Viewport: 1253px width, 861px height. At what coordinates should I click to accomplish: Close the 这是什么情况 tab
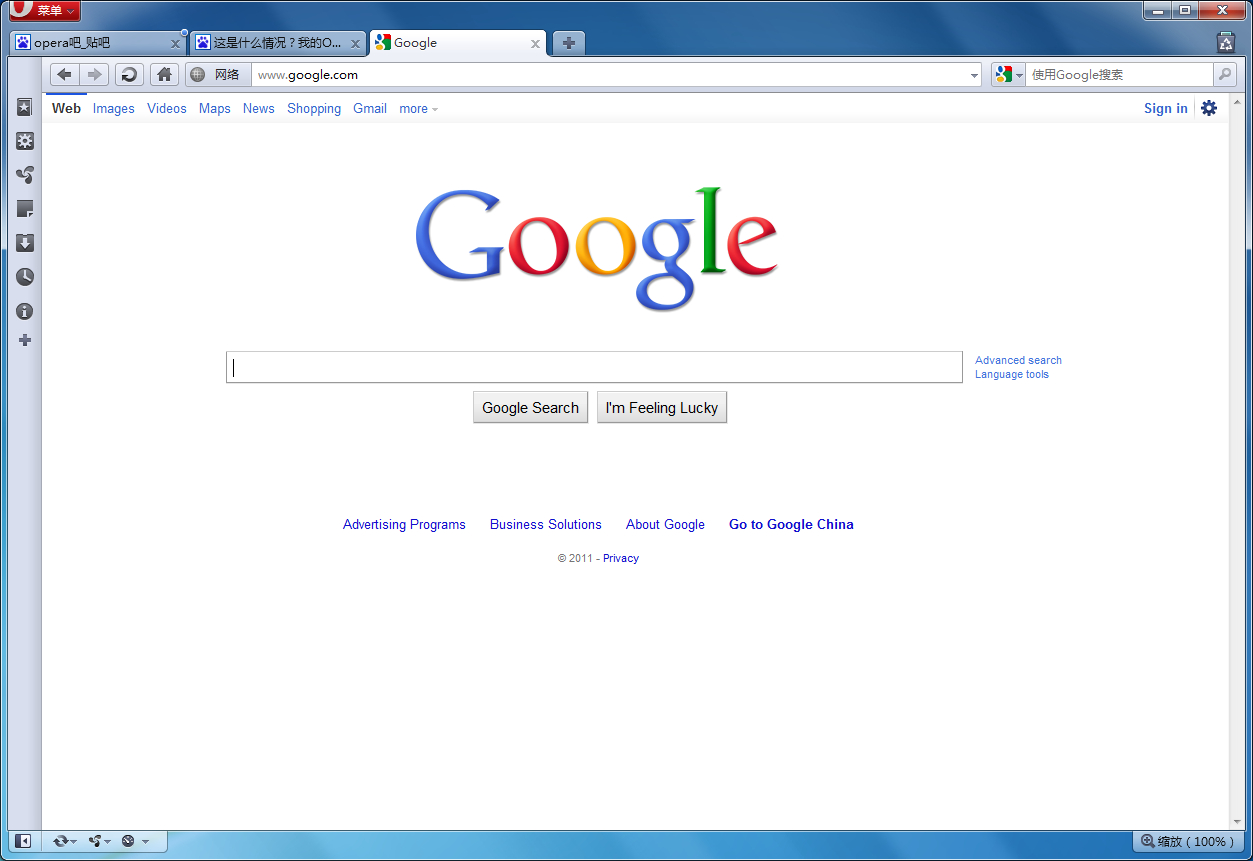pyautogui.click(x=355, y=44)
